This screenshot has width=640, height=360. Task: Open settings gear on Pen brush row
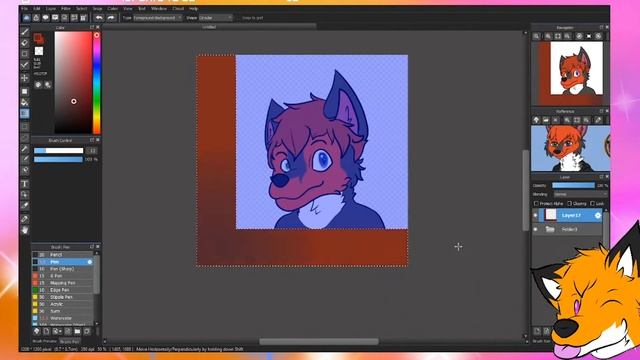point(90,262)
